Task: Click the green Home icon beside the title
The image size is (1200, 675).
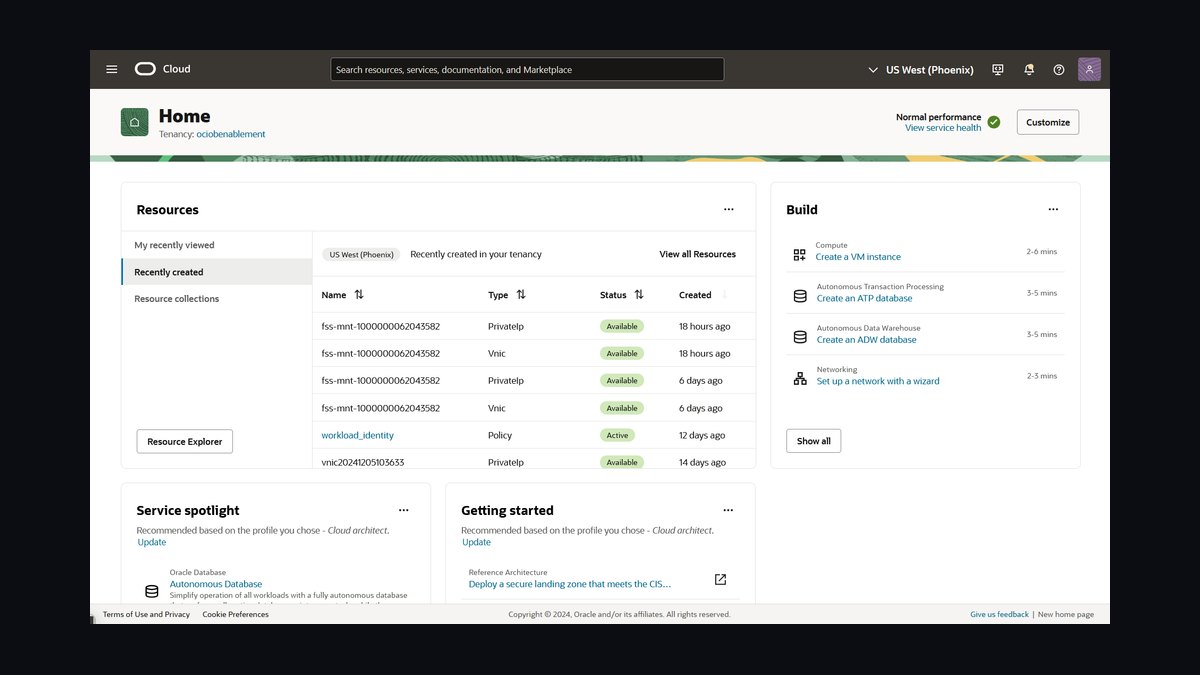Action: [x=134, y=122]
